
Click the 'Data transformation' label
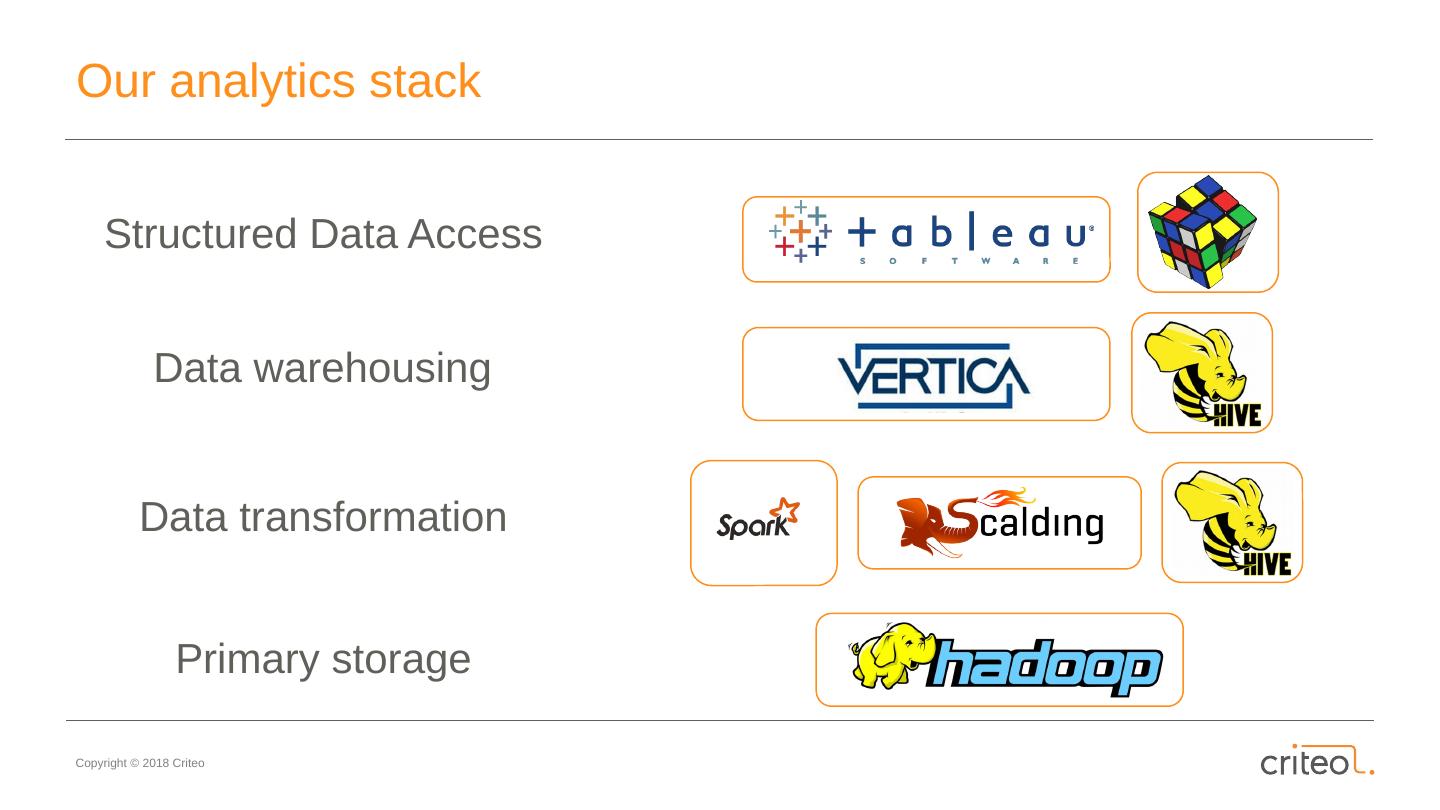[x=323, y=517]
